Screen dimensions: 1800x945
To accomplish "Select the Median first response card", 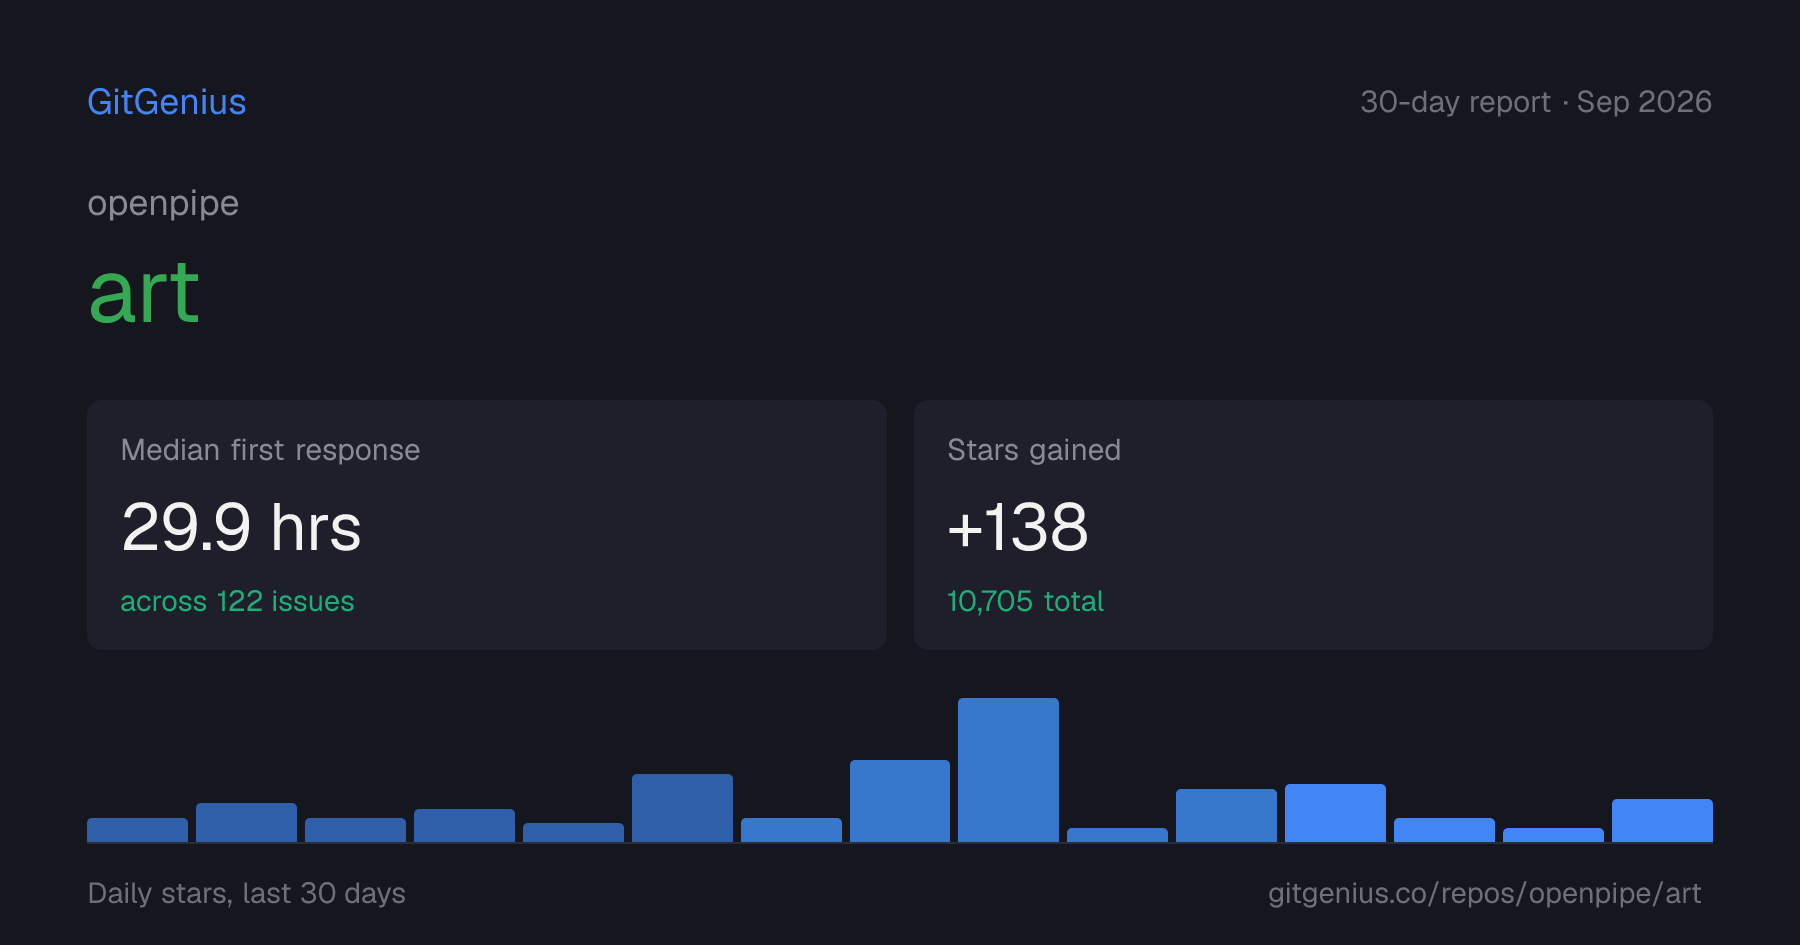I will coord(487,525).
